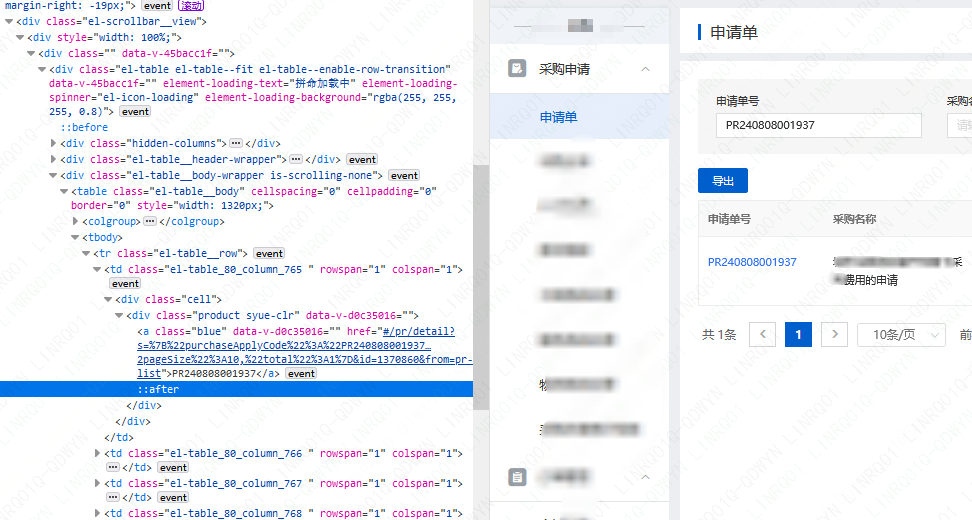This screenshot has width=972, height=520.
Task: Expand the el-table__header-wrapper div node
Action: pyautogui.click(x=54, y=159)
